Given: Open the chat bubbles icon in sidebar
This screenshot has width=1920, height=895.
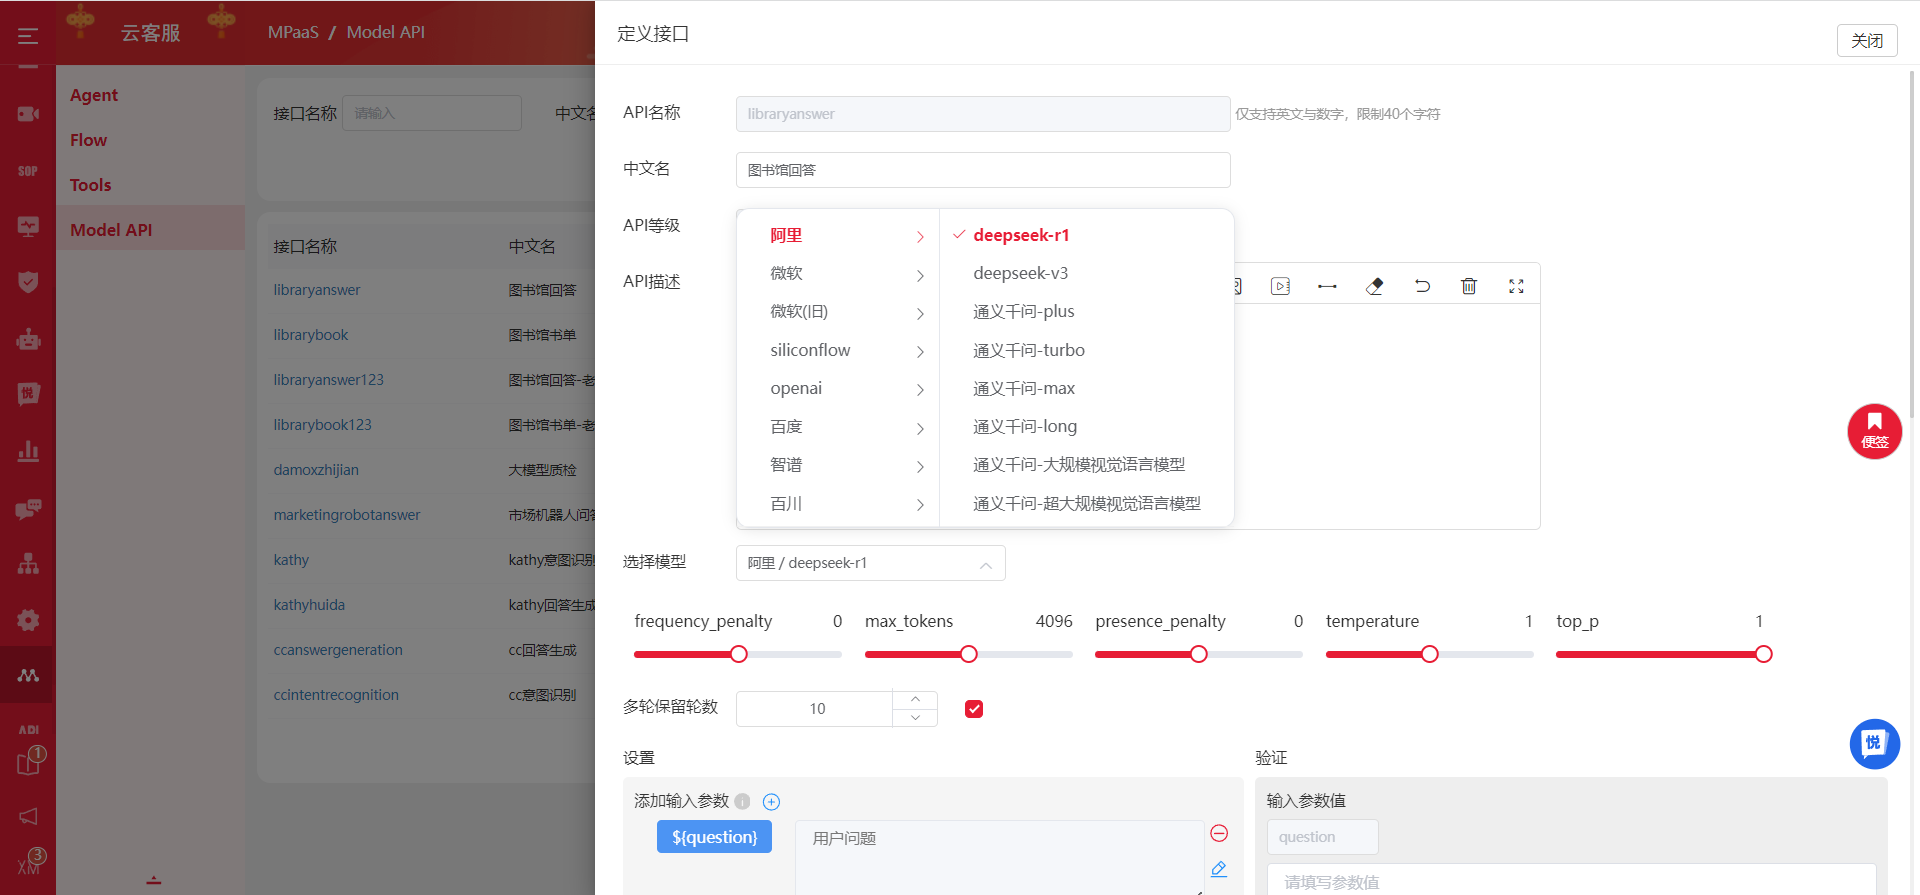Looking at the screenshot, I should point(28,508).
